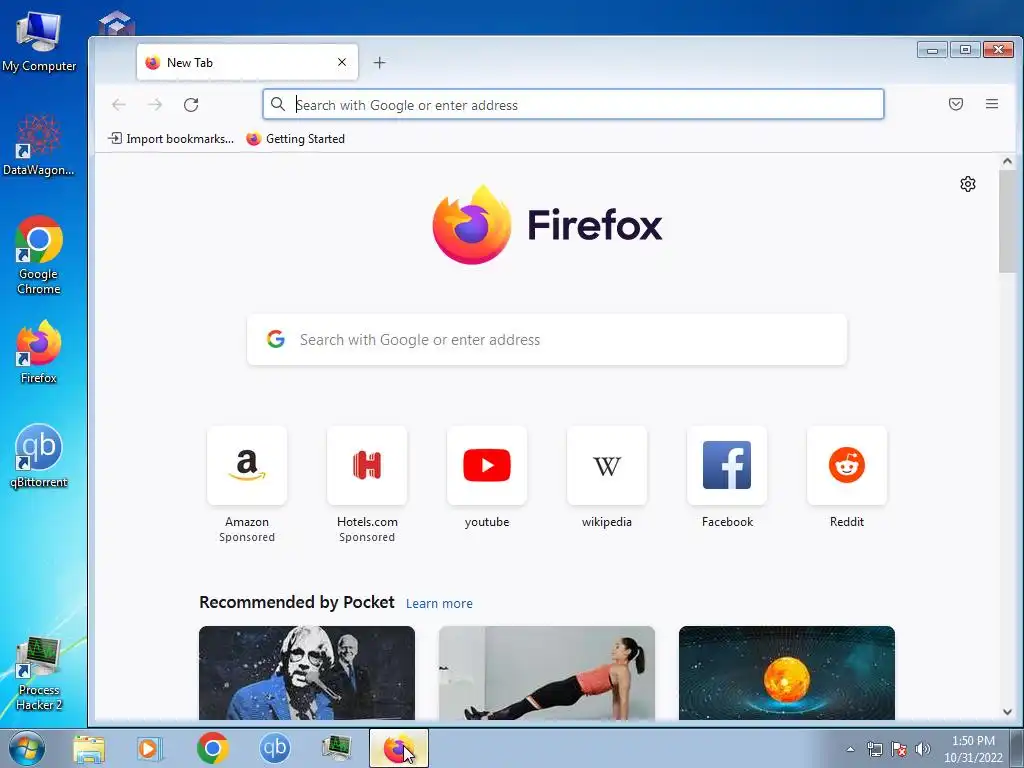
Task: Click the page scrollbar up arrow
Action: pos(1007,161)
